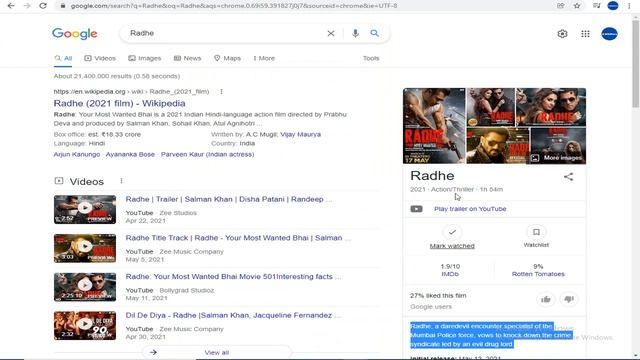This screenshot has height=360, width=640.
Task: Open the IMDb 1.9/10 rating link
Action: pos(450,270)
